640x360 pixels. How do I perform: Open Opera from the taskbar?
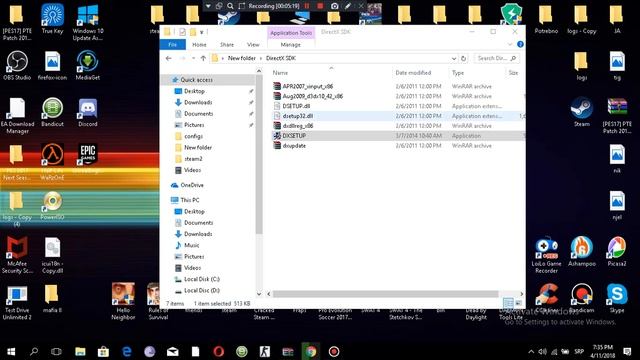[218, 351]
